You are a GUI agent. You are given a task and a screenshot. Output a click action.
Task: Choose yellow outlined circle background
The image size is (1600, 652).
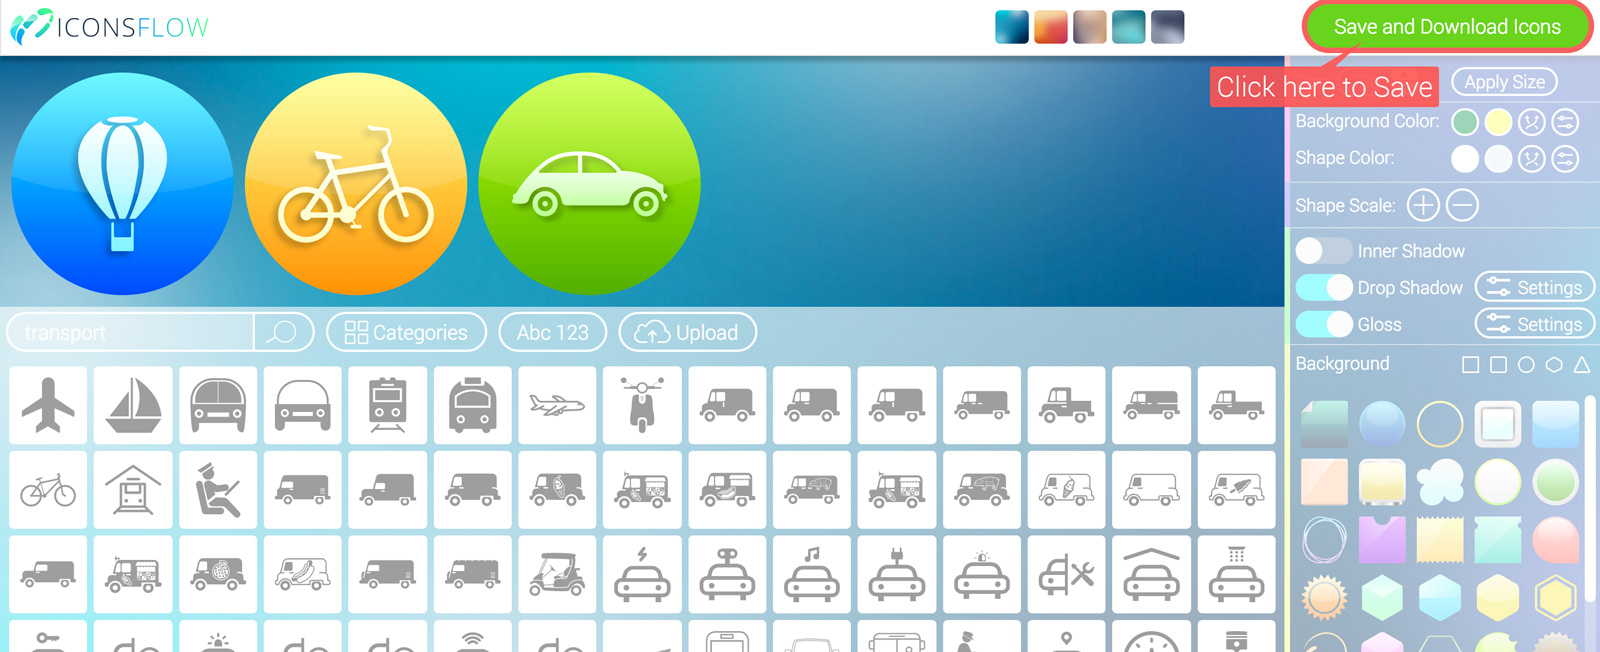tap(1440, 424)
